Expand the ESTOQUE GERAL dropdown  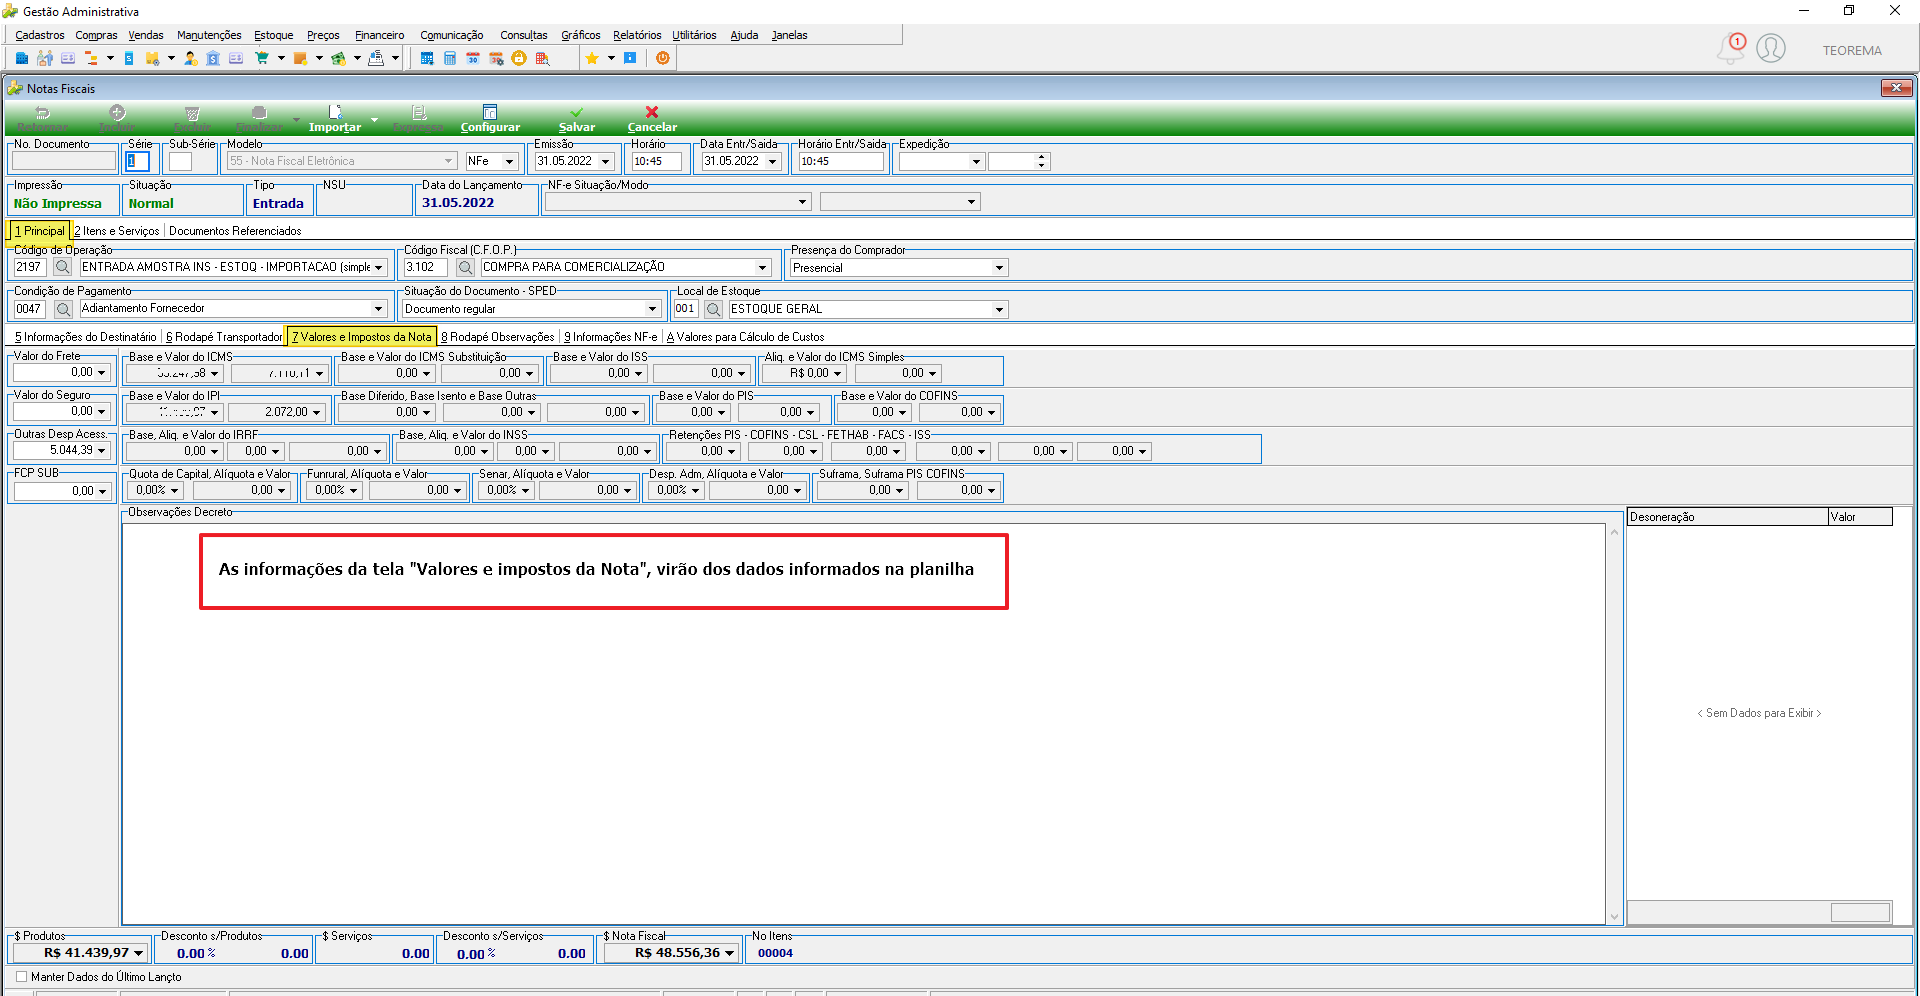coord(999,309)
